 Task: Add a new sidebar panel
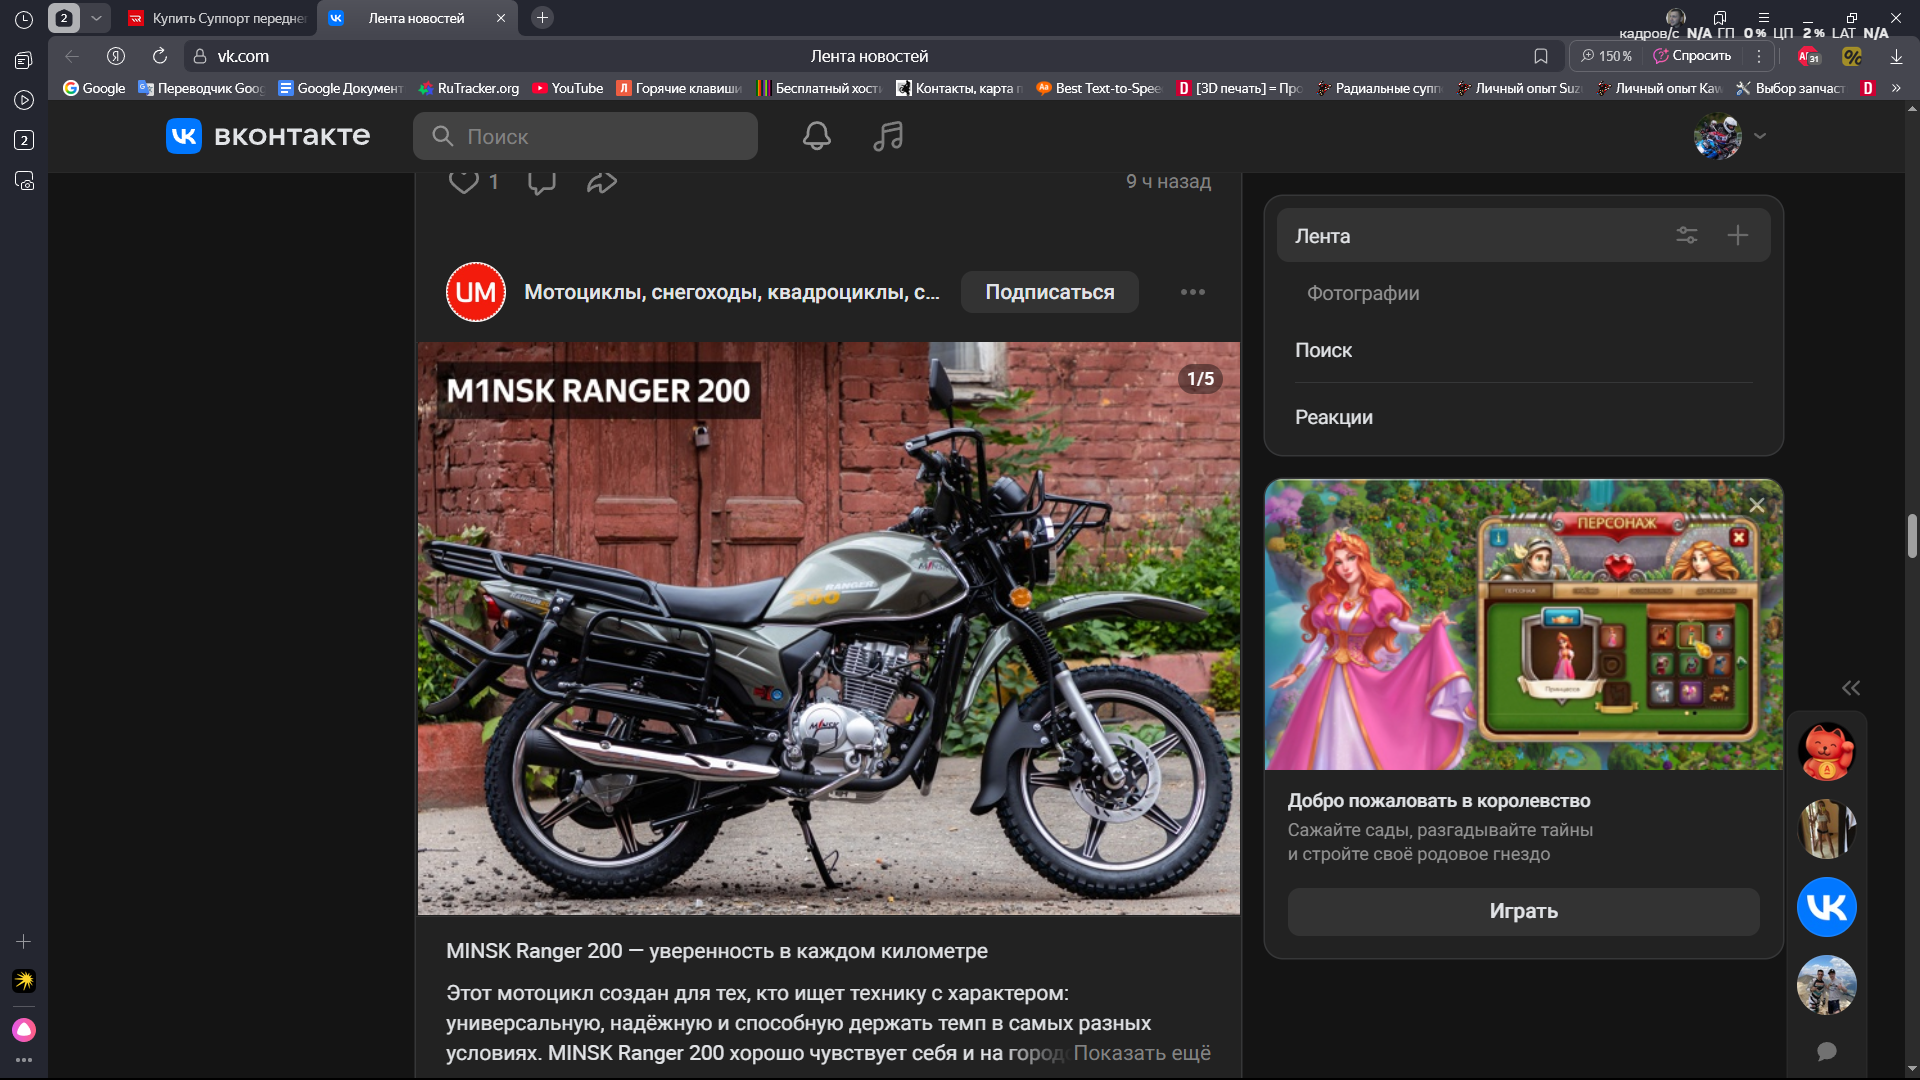tap(24, 942)
